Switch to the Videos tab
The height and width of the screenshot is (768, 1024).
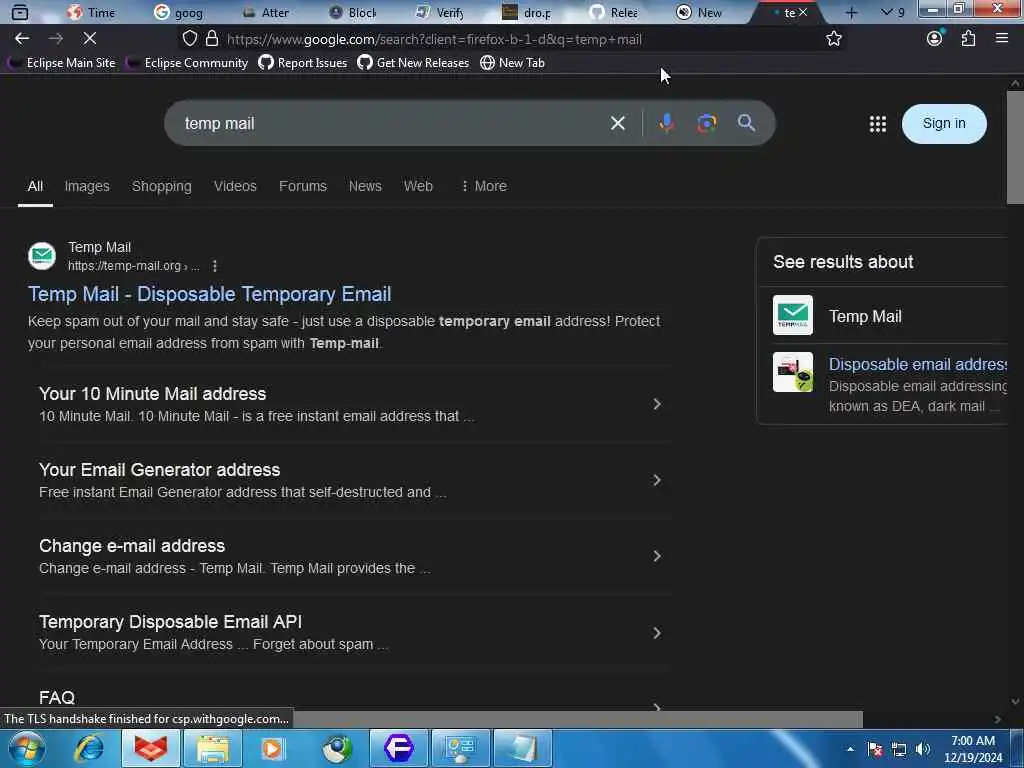(x=235, y=186)
